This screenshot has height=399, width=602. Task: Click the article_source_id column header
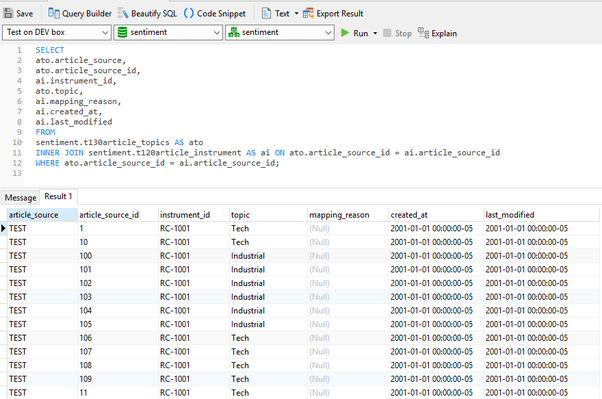(118, 215)
